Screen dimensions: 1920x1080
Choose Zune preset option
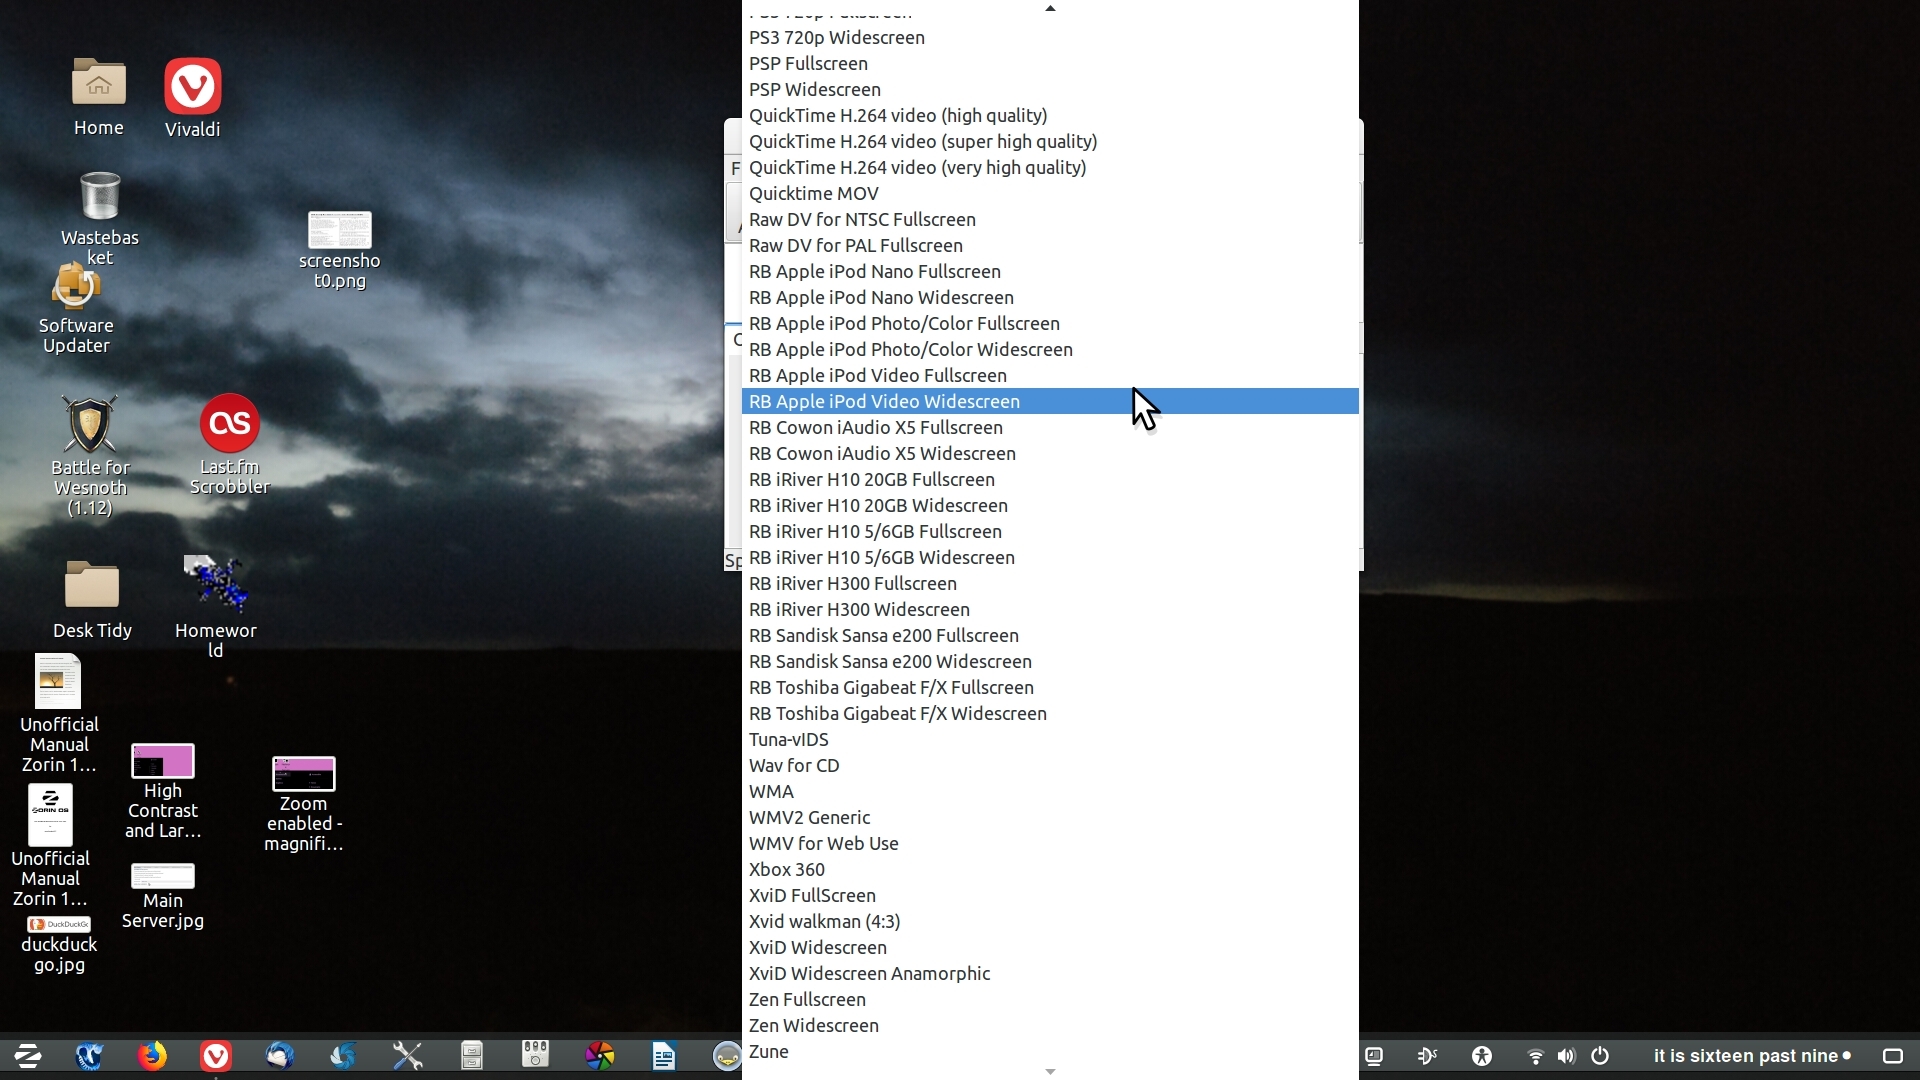(x=768, y=1052)
